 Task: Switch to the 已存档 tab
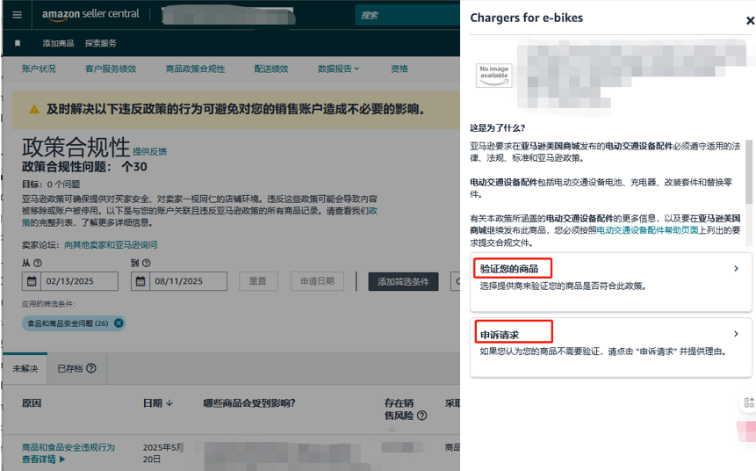77,368
